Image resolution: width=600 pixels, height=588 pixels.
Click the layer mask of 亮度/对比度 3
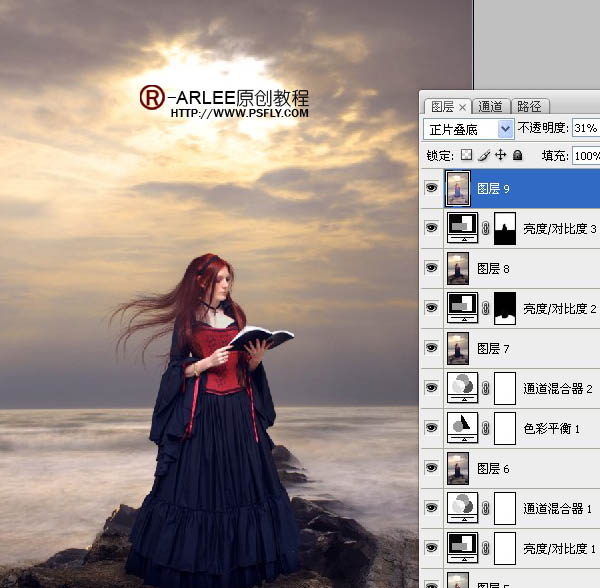point(505,228)
